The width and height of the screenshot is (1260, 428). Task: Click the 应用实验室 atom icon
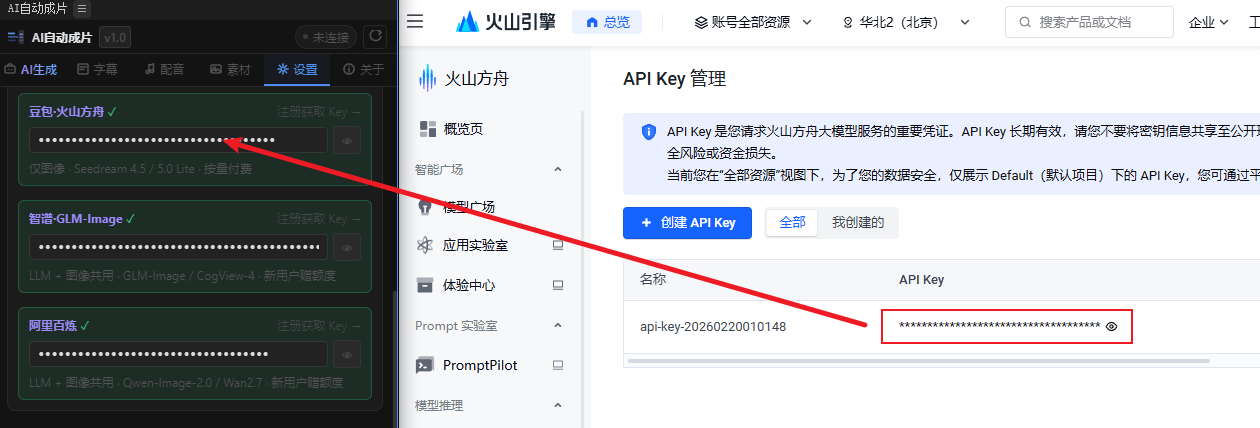(x=426, y=245)
